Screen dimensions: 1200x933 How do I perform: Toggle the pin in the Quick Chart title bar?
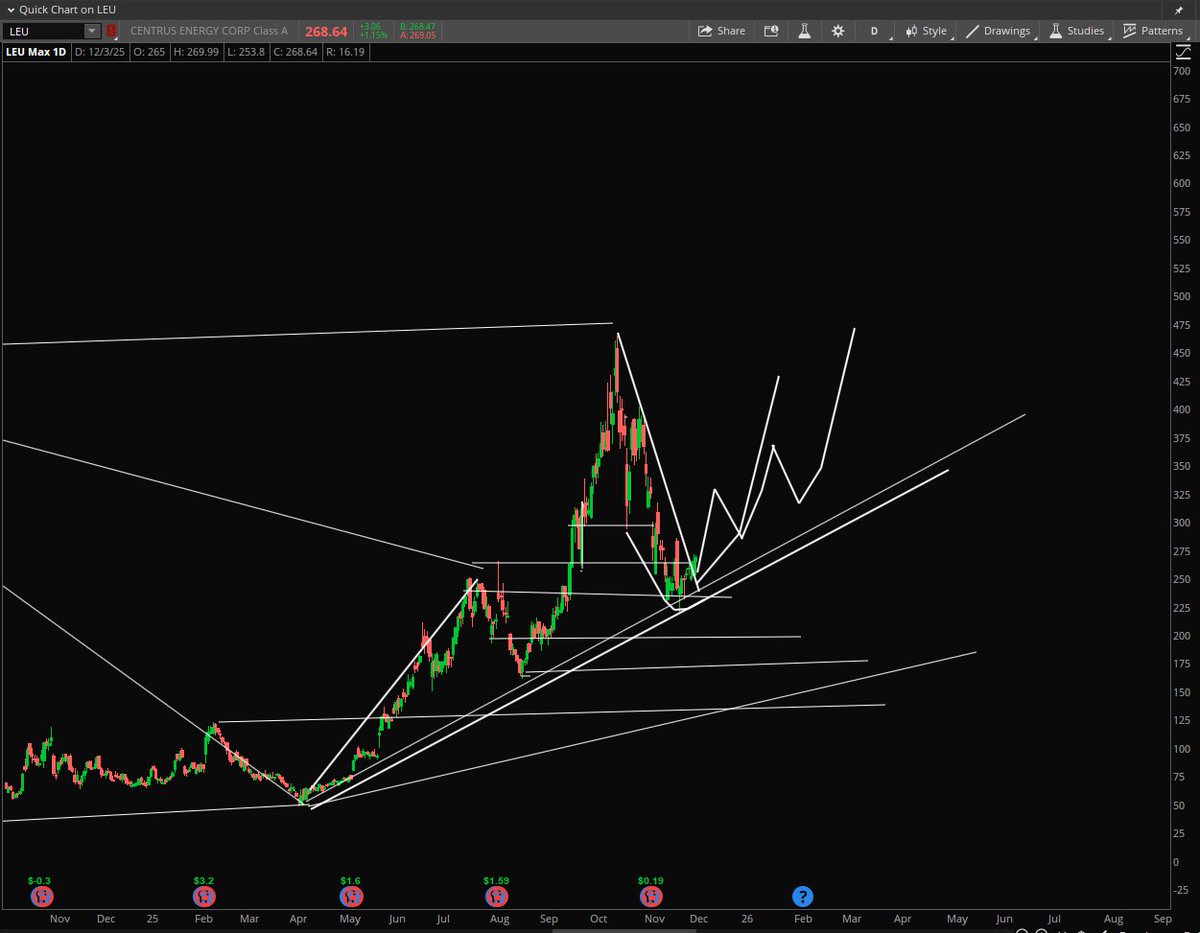pyautogui.click(x=1179, y=10)
